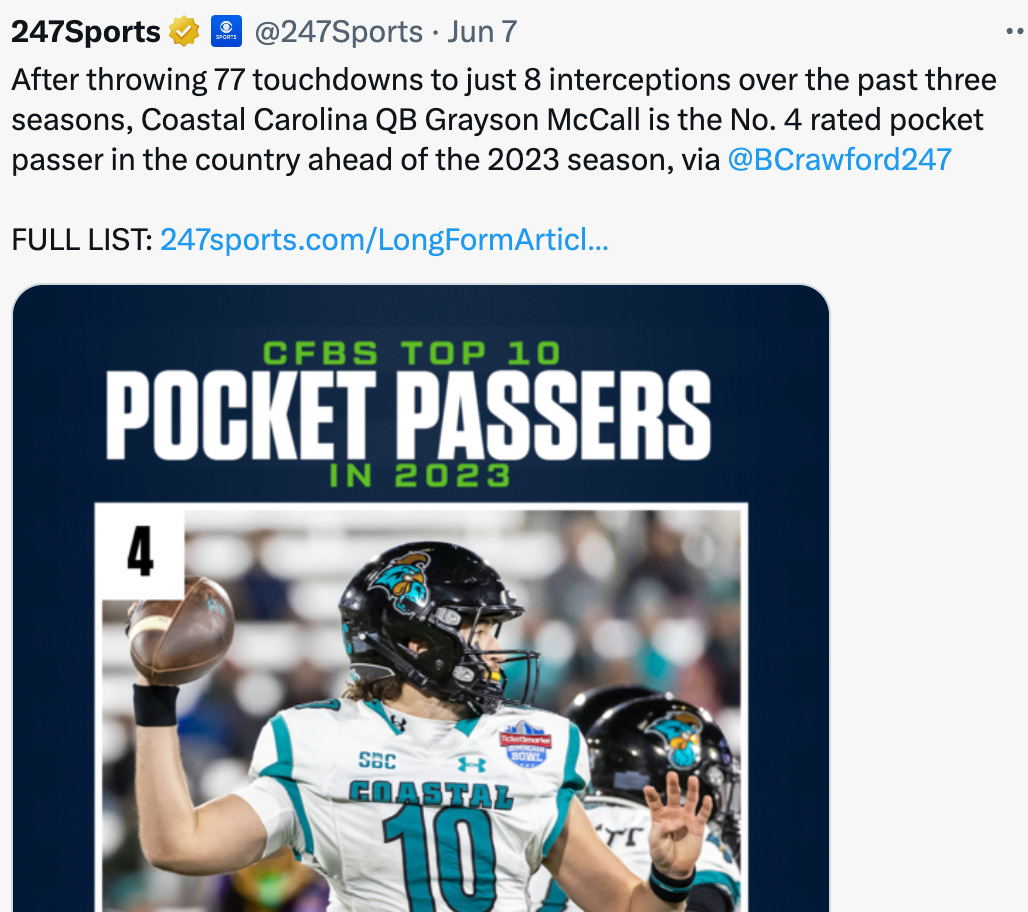Click the verified badge next to 247Sports

click(183, 30)
